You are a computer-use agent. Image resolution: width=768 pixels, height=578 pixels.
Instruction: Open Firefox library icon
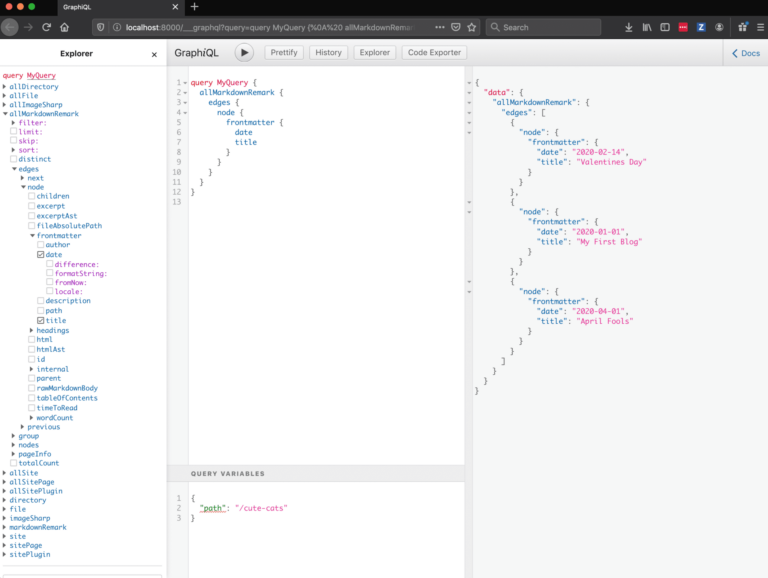pos(648,27)
